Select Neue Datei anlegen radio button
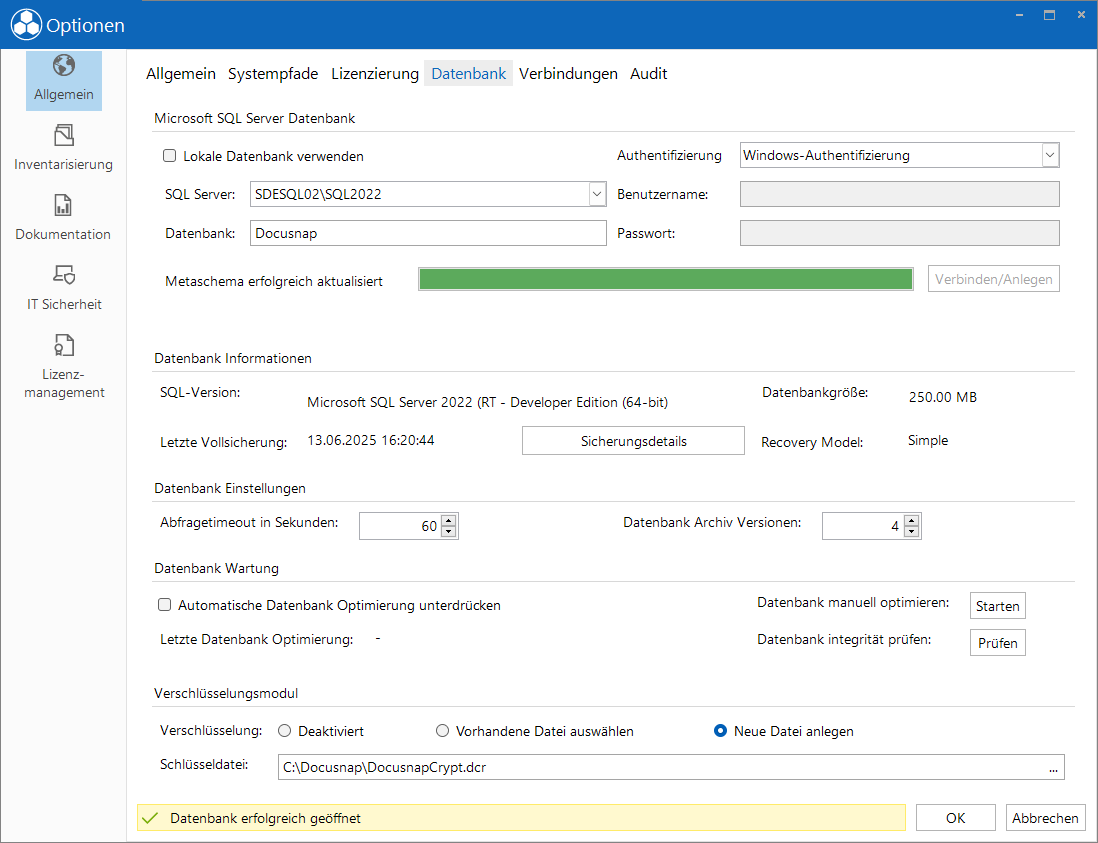Image resolution: width=1098 pixels, height=843 pixels. (720, 731)
